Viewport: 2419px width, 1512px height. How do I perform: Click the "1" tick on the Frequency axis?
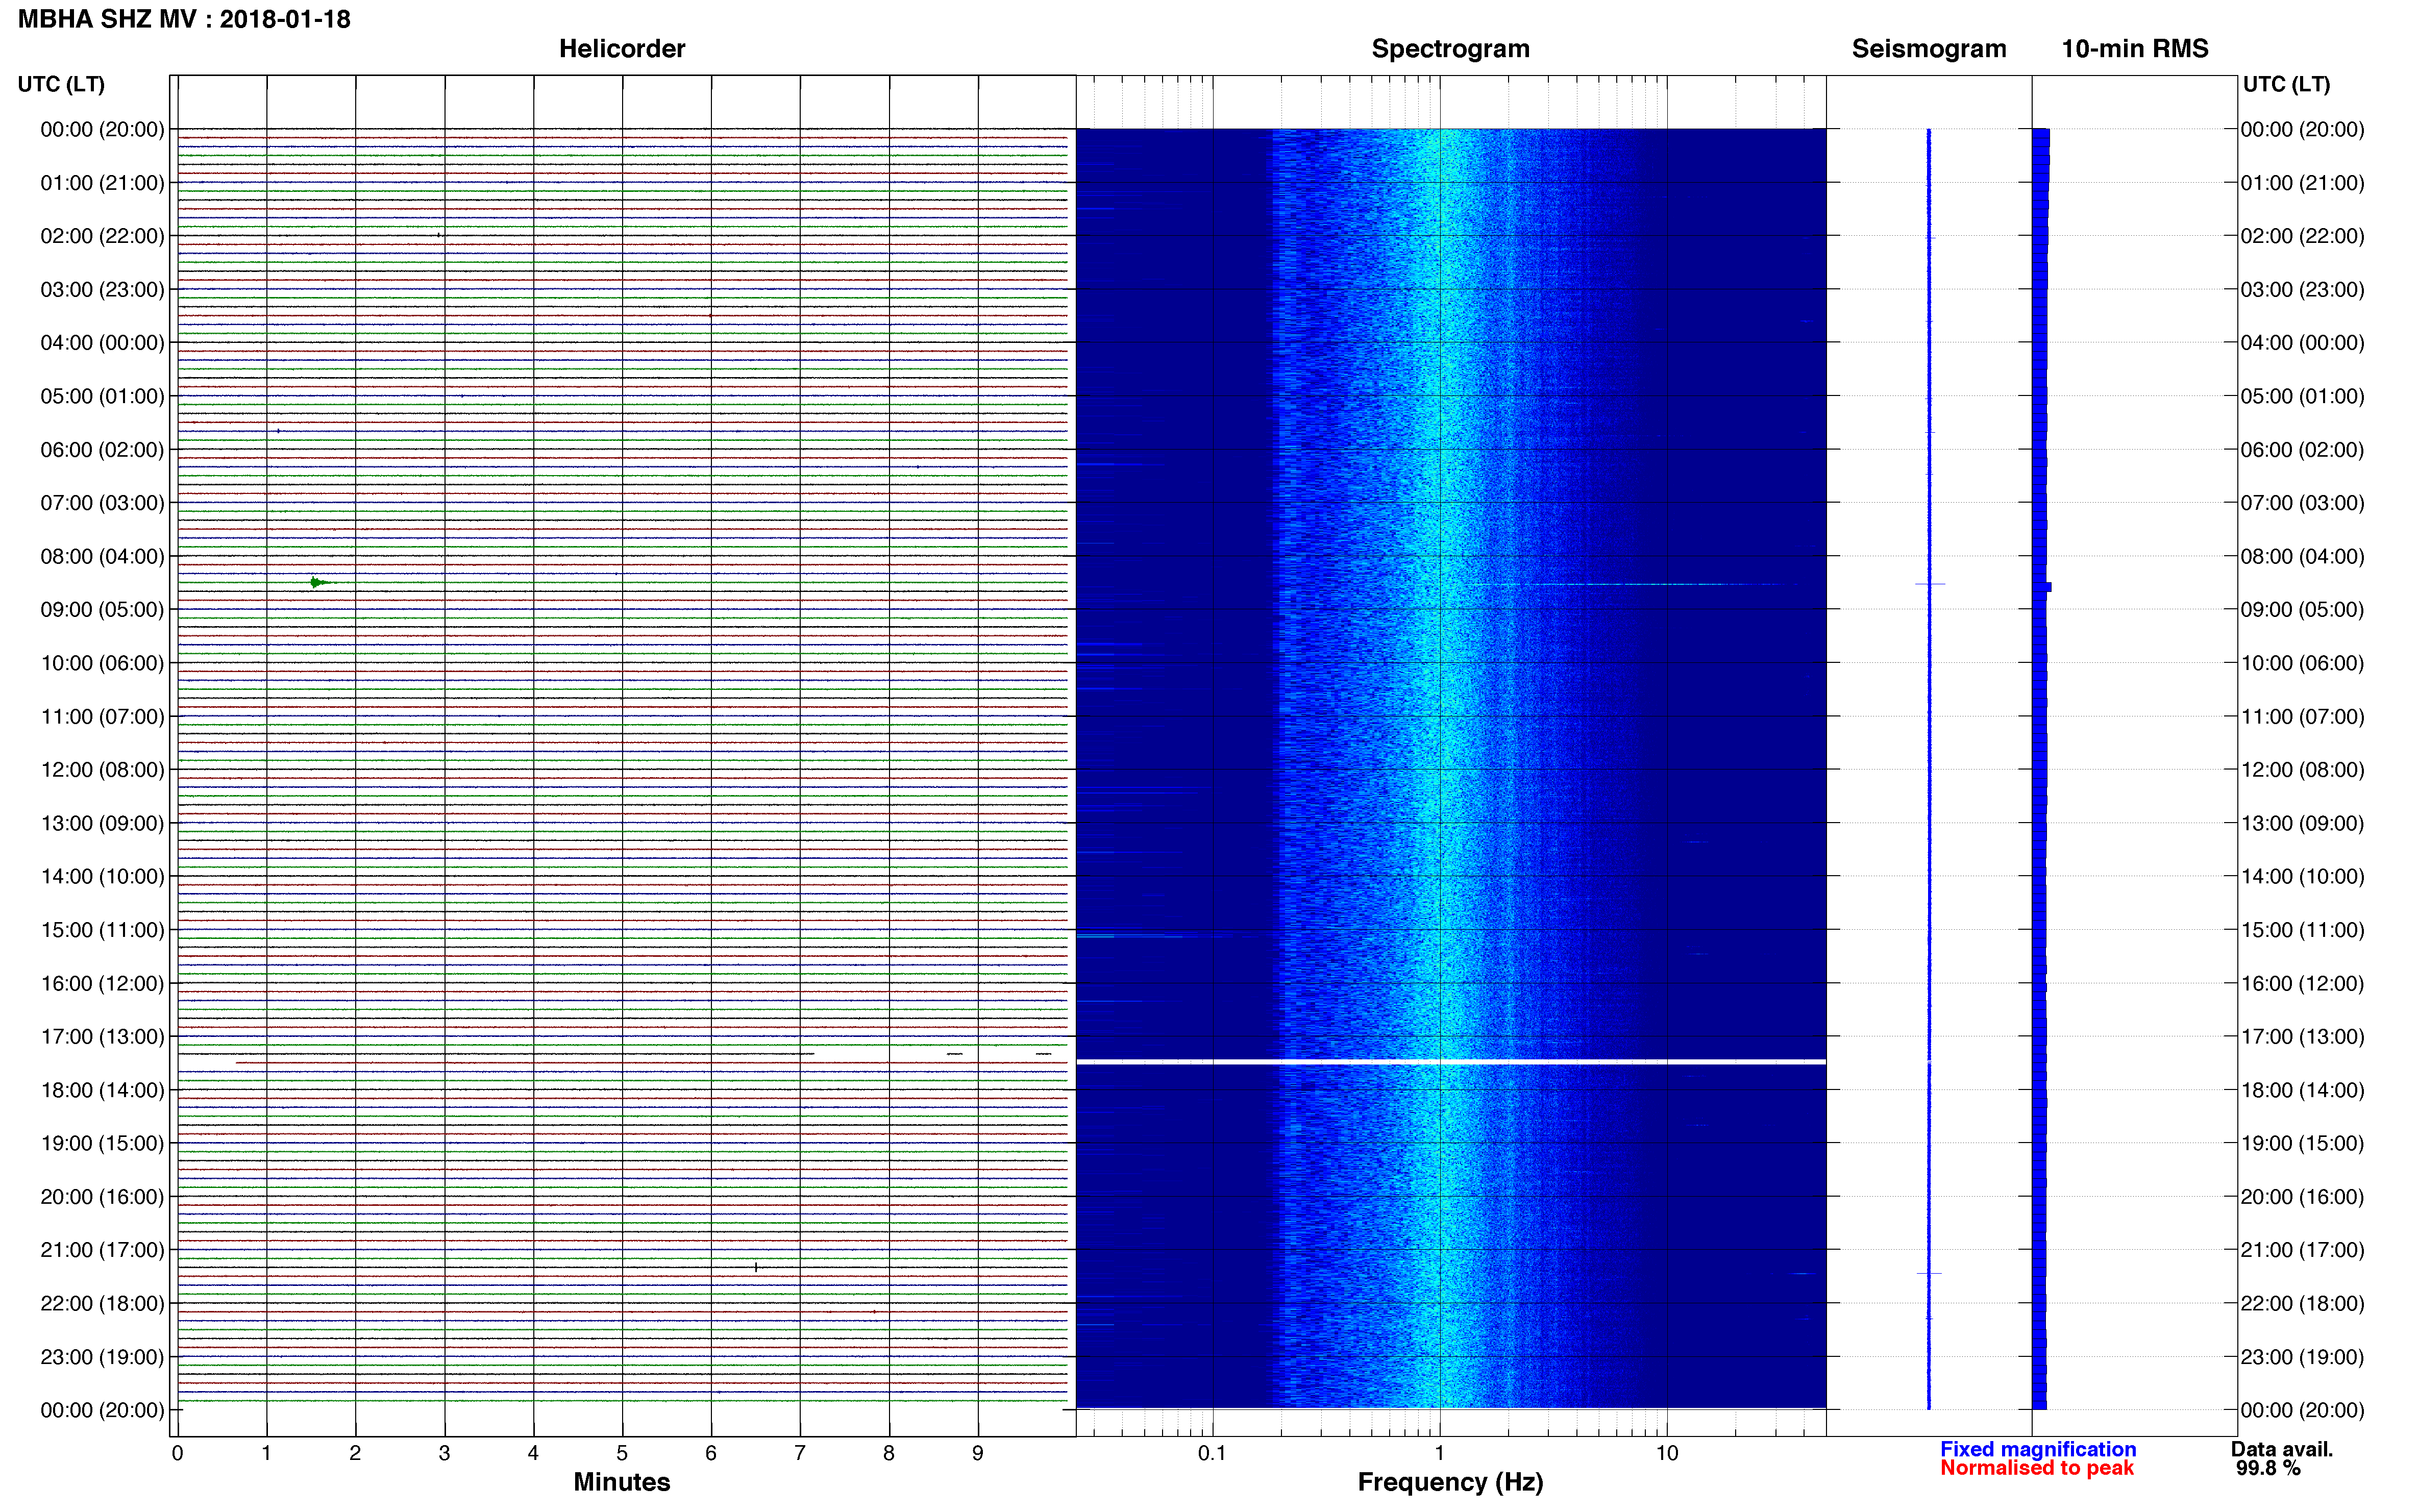click(x=1439, y=1453)
